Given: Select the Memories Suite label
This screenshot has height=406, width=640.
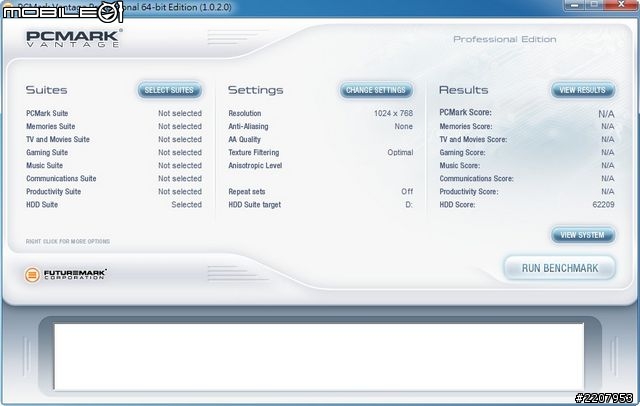Looking at the screenshot, I should click(51, 126).
